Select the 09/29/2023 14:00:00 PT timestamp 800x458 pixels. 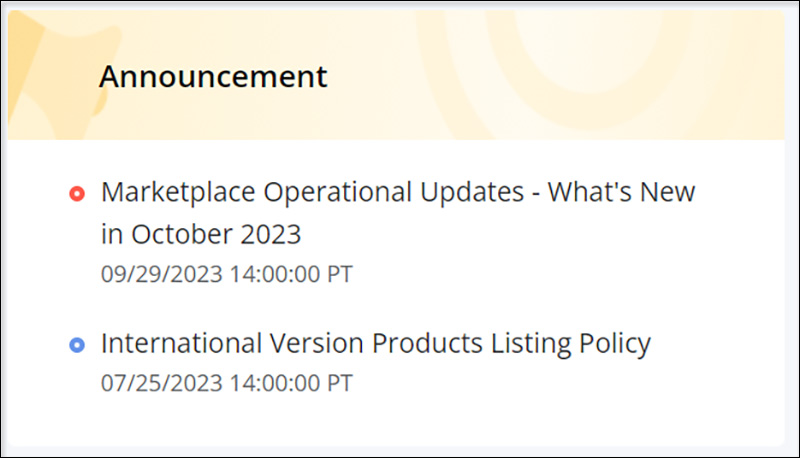227,274
